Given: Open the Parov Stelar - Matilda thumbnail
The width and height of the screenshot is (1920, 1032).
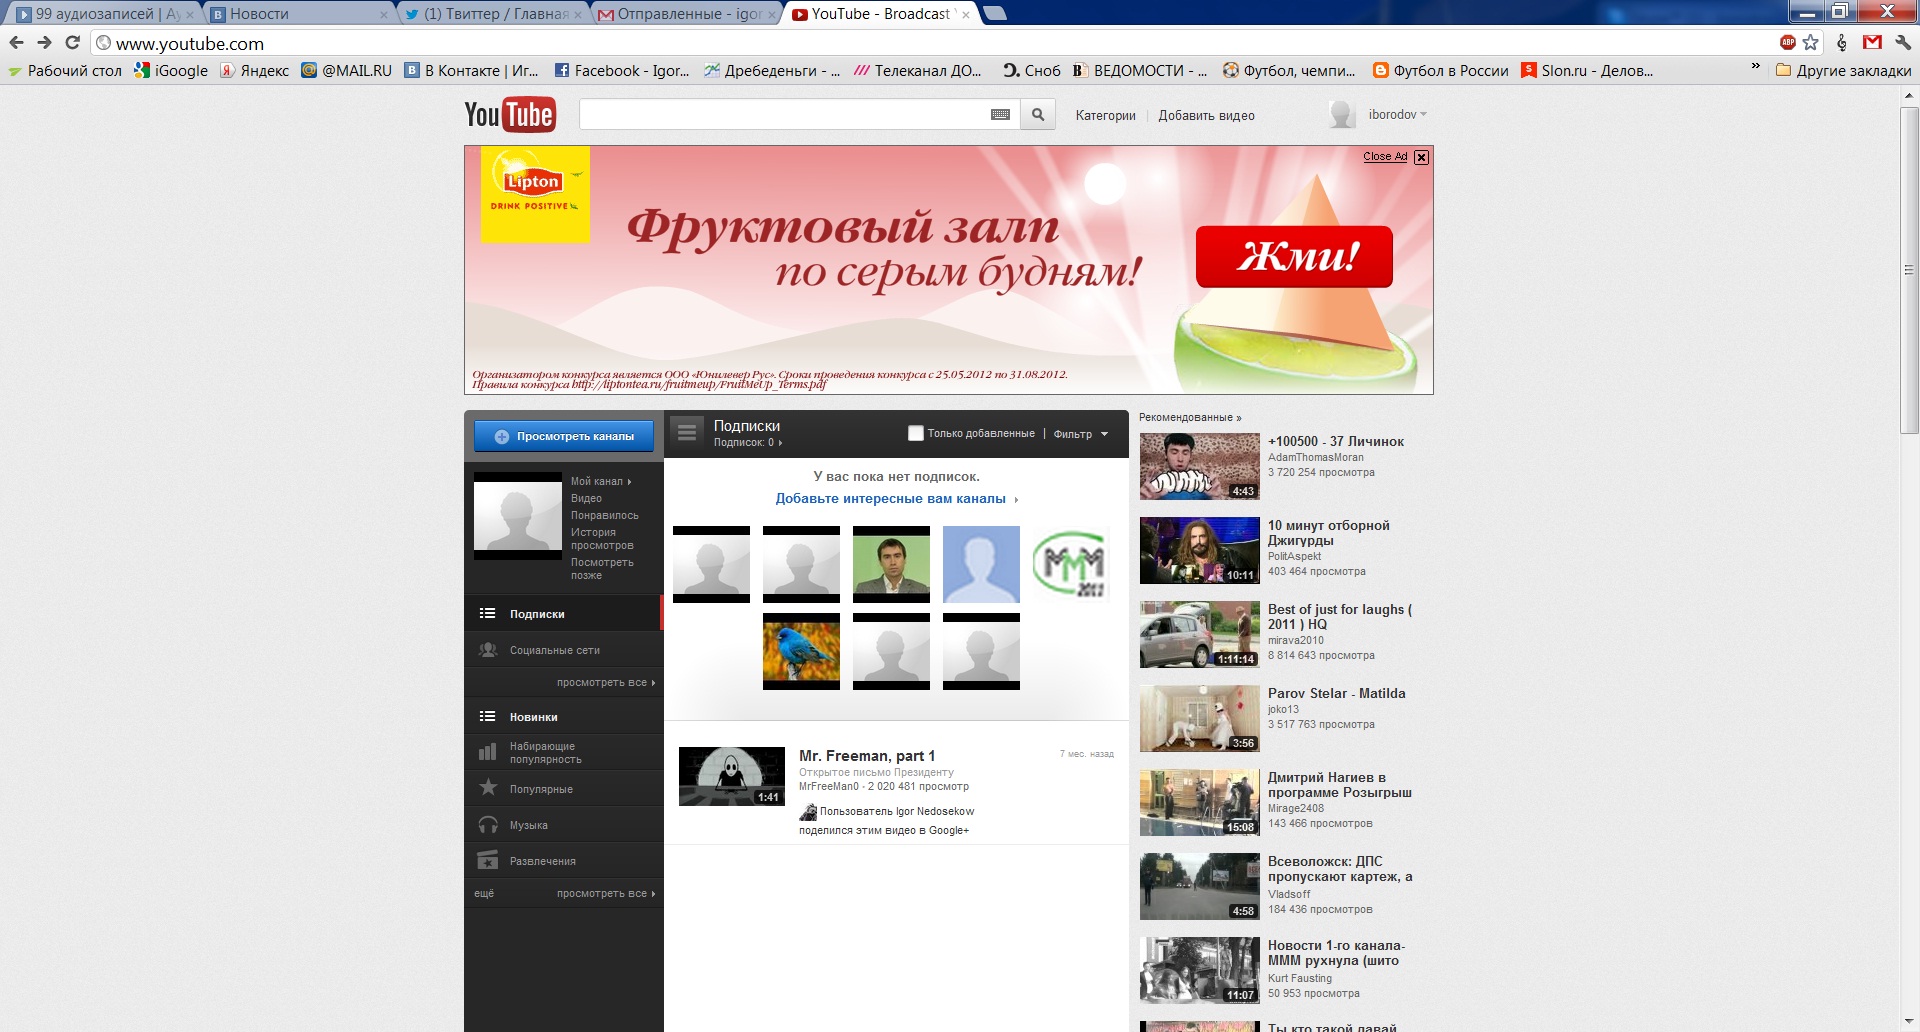Looking at the screenshot, I should point(1199,718).
